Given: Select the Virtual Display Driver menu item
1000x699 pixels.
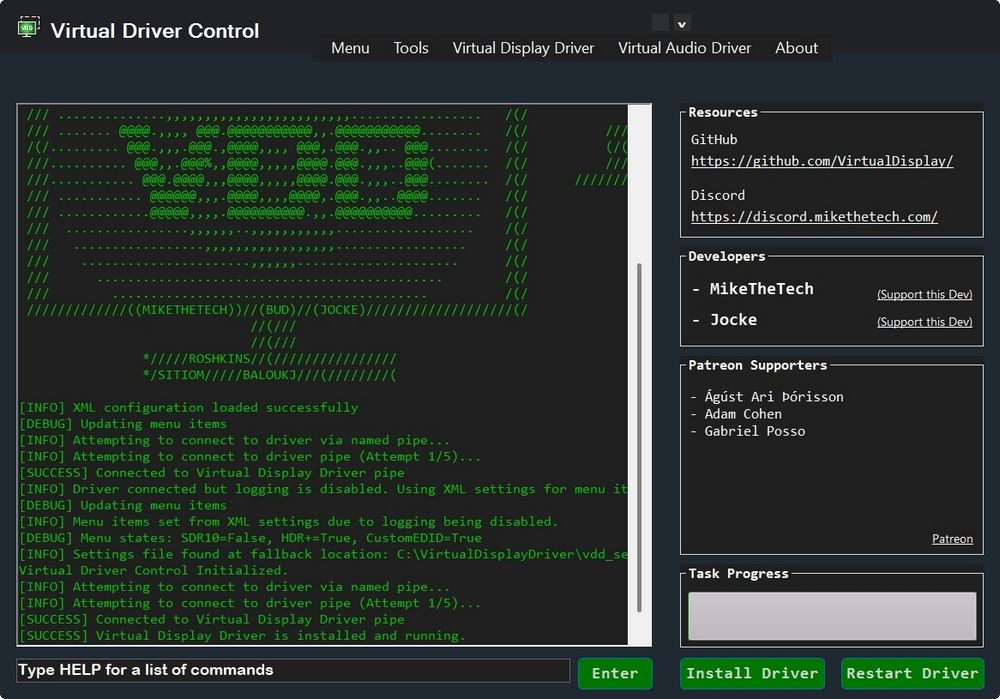Looking at the screenshot, I should [523, 47].
